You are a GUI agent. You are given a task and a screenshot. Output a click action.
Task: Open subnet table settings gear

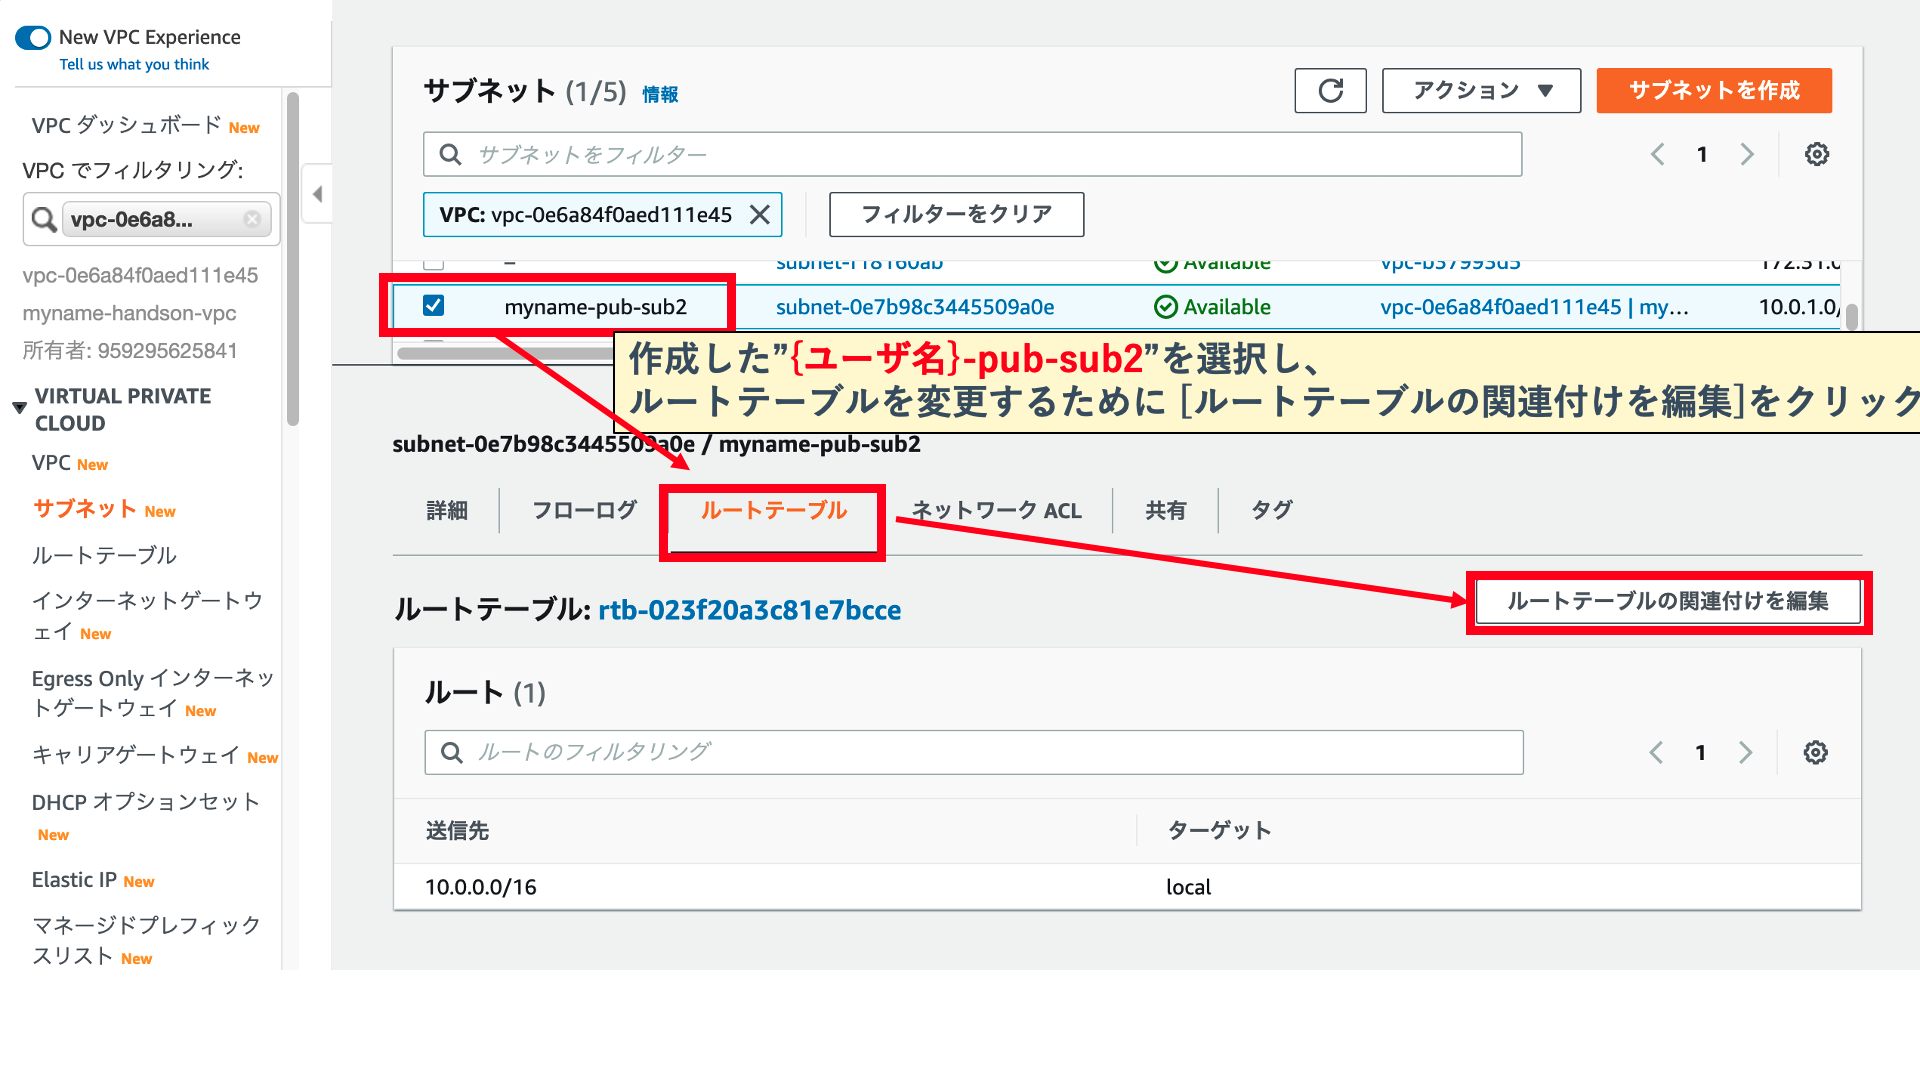[x=1817, y=154]
